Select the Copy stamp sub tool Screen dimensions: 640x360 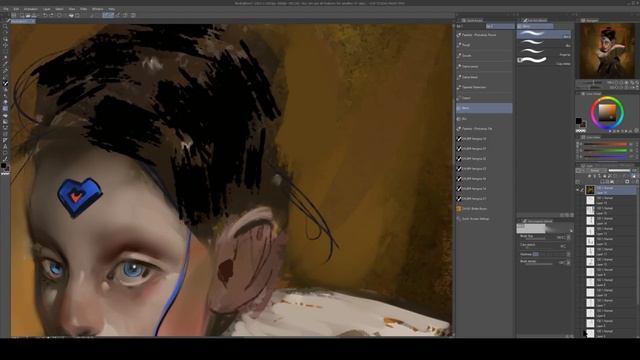(x=544, y=61)
